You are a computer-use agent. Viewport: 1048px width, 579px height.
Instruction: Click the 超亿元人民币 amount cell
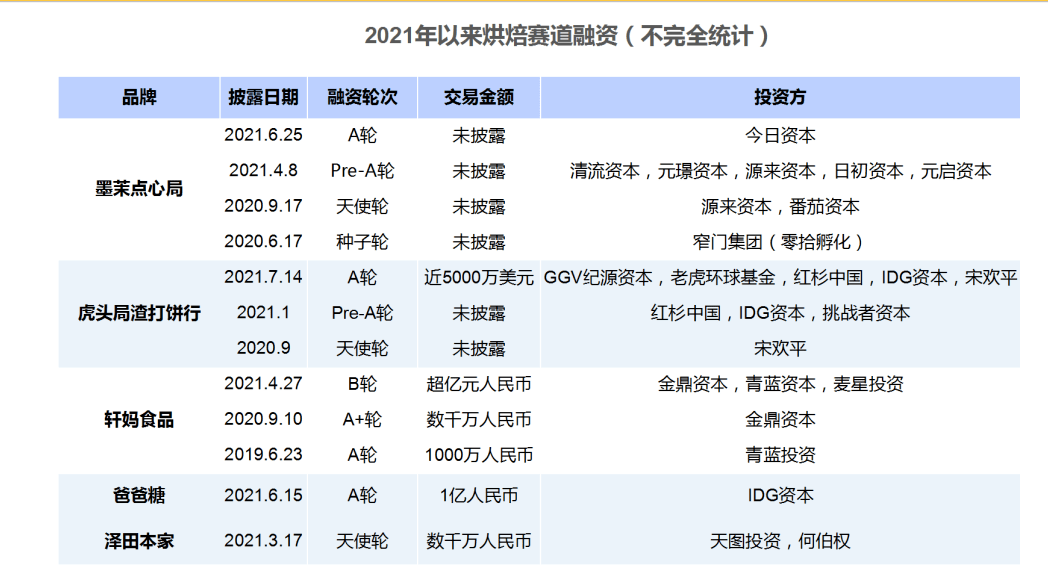479,384
